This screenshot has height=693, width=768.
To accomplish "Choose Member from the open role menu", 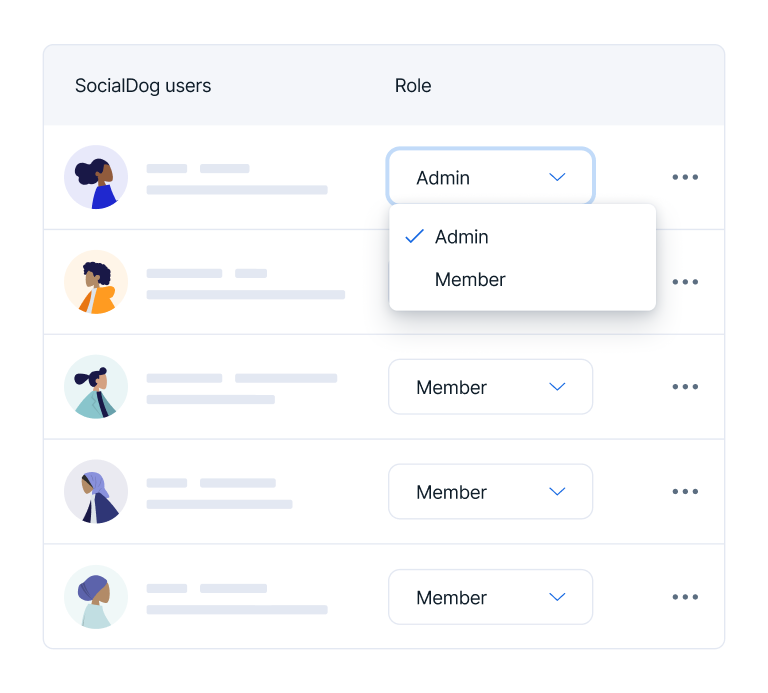I will click(470, 280).
